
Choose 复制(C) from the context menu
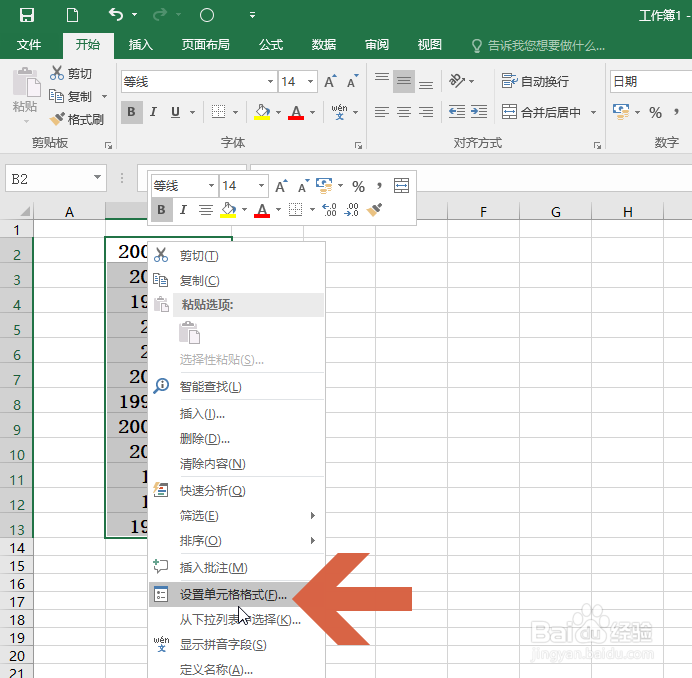tap(237, 280)
